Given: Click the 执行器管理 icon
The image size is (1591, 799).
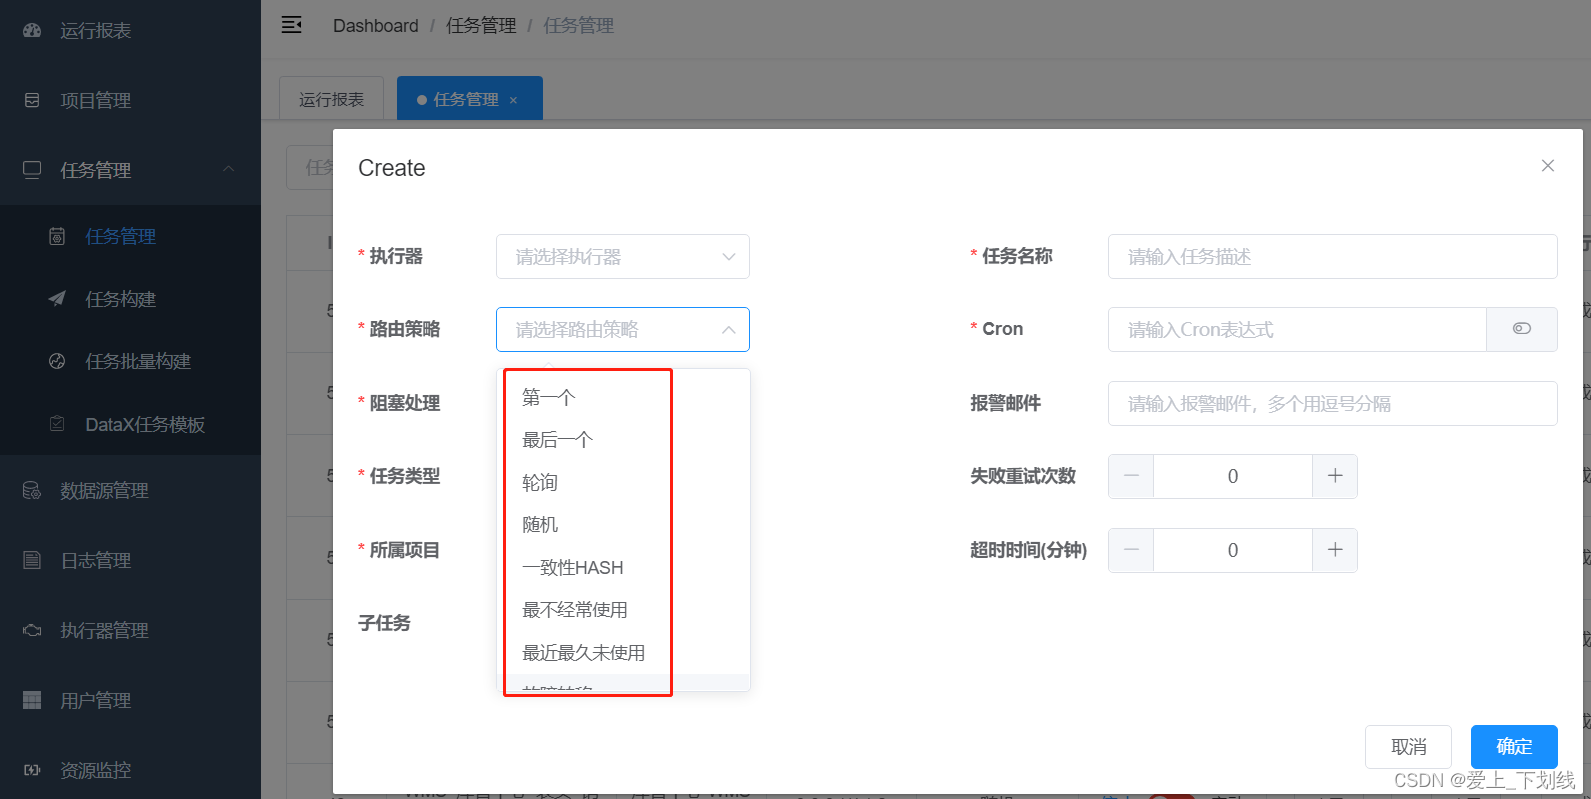Looking at the screenshot, I should pyautogui.click(x=32, y=630).
